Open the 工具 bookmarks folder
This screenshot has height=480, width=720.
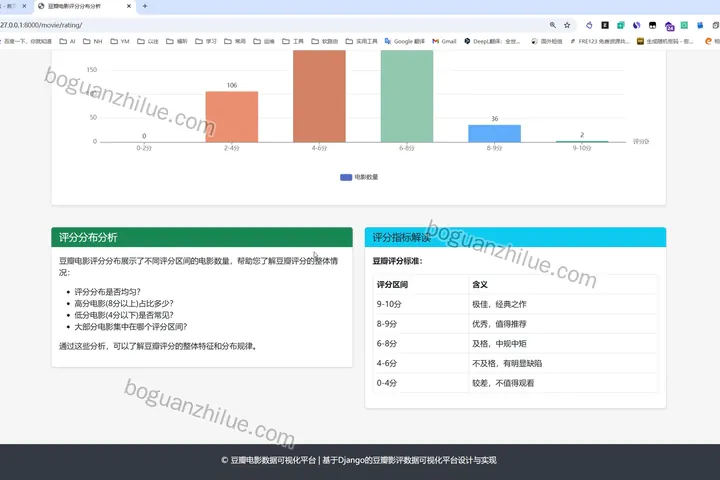click(x=293, y=41)
